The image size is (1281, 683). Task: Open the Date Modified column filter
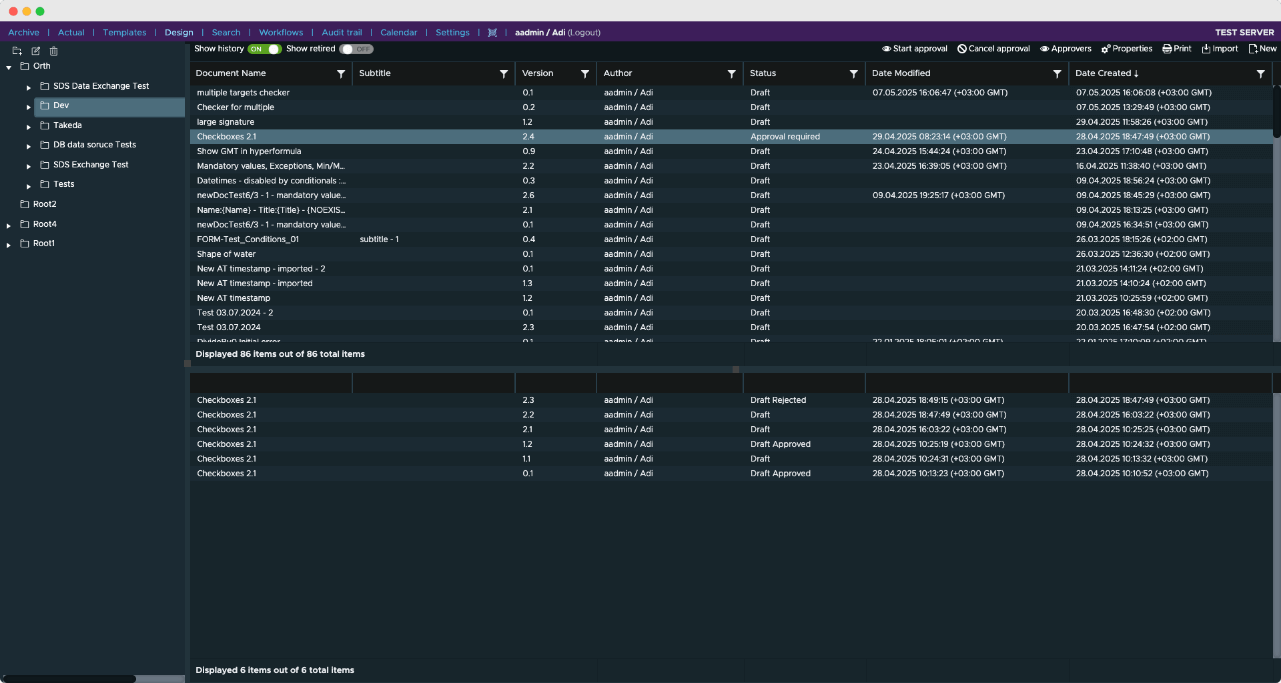pos(1057,73)
